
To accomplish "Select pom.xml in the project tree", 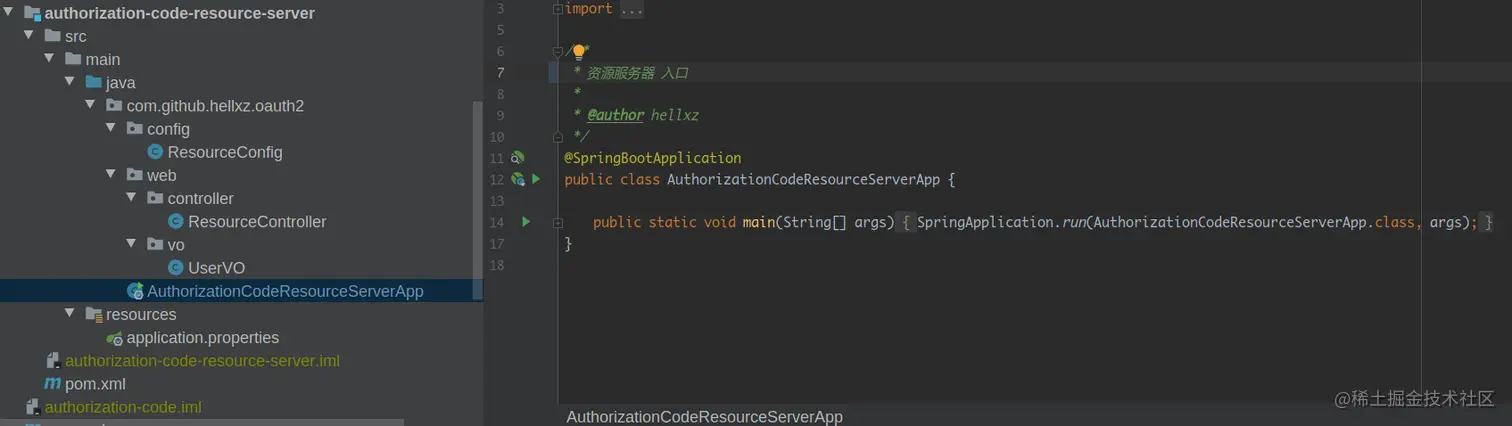I will [95, 384].
